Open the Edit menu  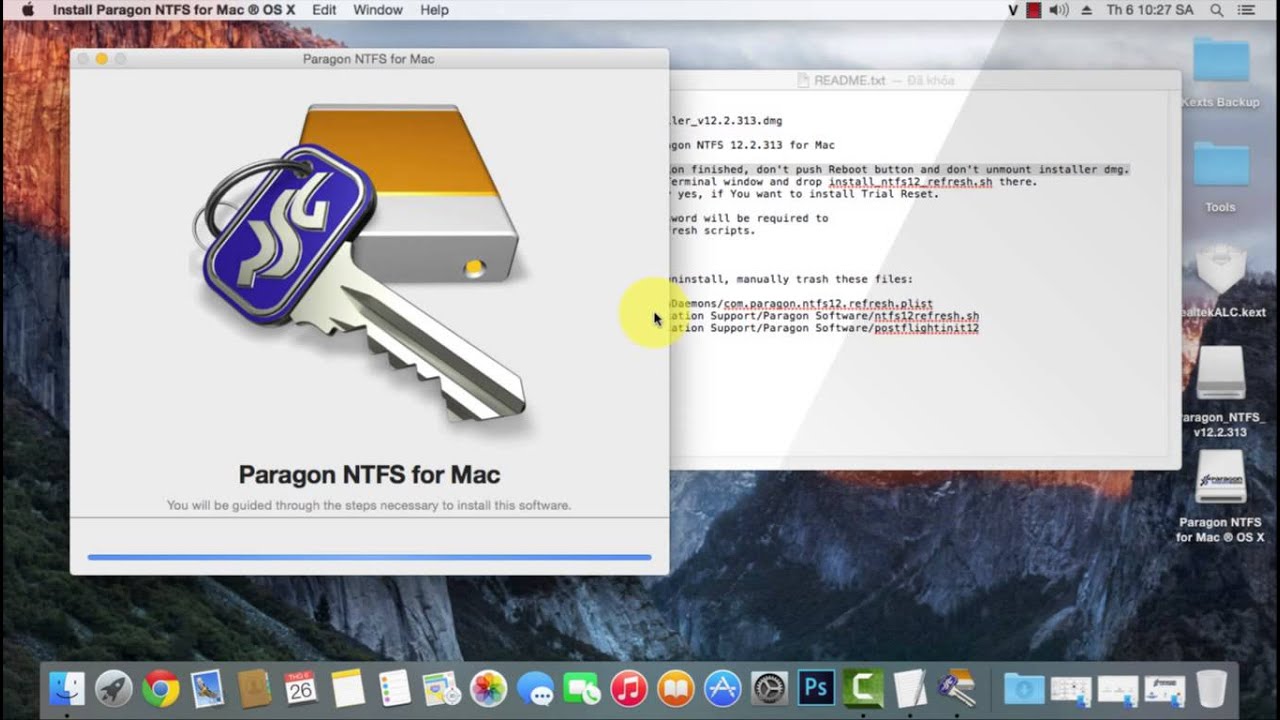click(x=324, y=10)
